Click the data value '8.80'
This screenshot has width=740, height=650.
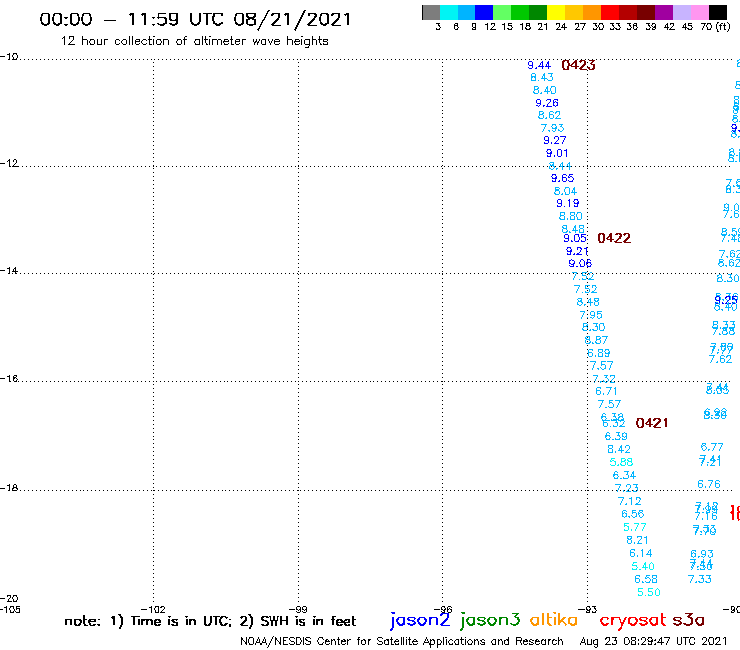click(x=571, y=216)
